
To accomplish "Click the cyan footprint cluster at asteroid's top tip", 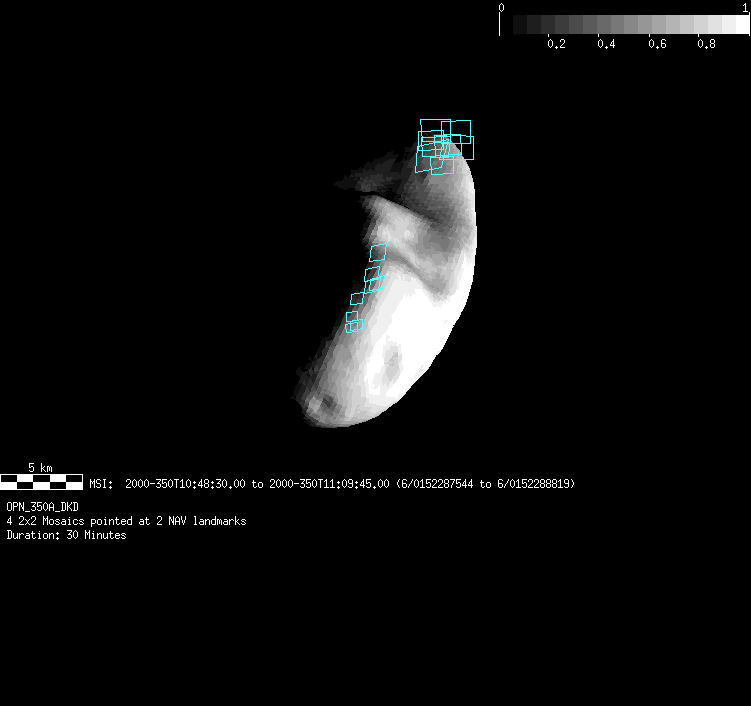I will pyautogui.click(x=444, y=145).
